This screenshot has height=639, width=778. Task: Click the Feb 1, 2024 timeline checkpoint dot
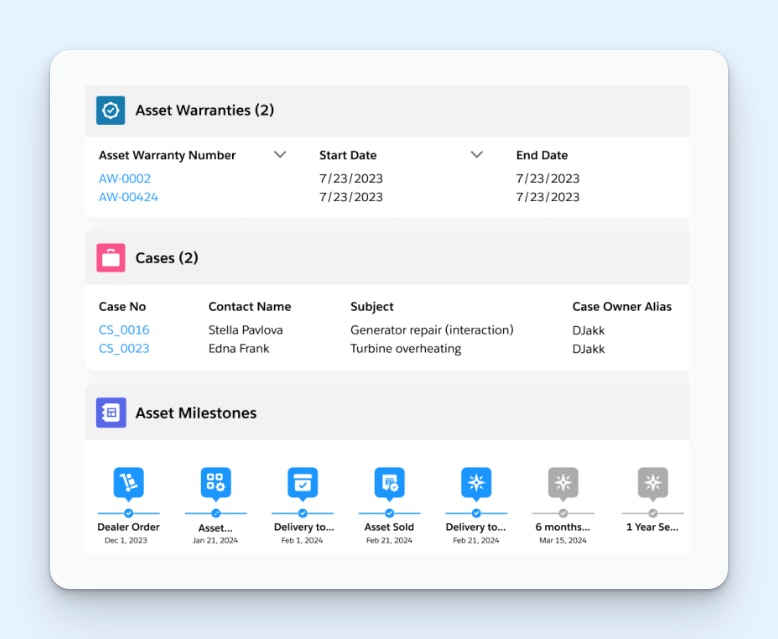303,513
